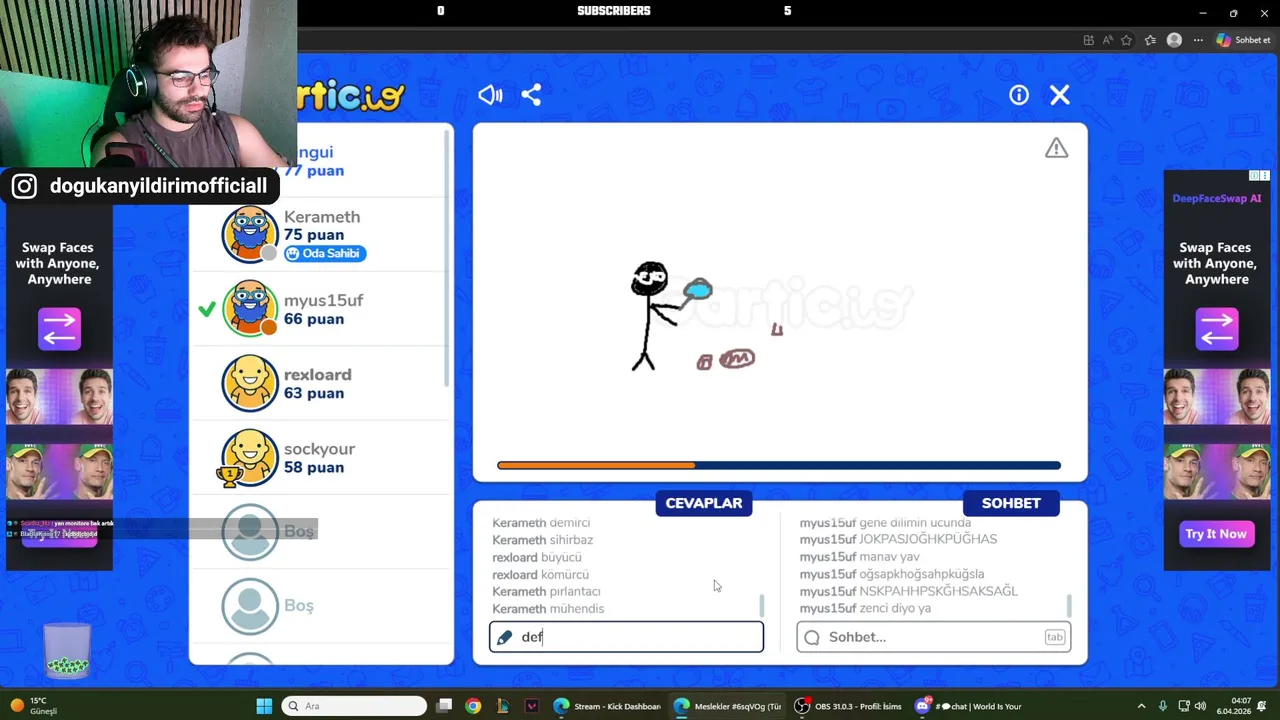Open the ad info icon on the right banner

[1255, 176]
